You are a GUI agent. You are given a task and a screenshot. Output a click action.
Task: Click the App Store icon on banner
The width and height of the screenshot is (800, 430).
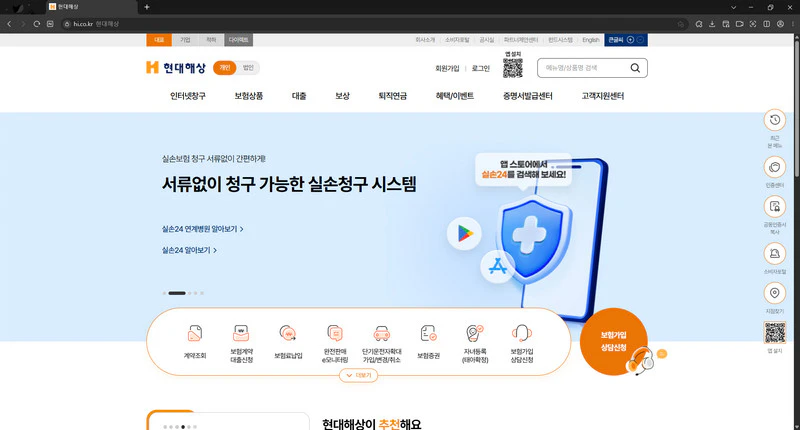coord(497,266)
